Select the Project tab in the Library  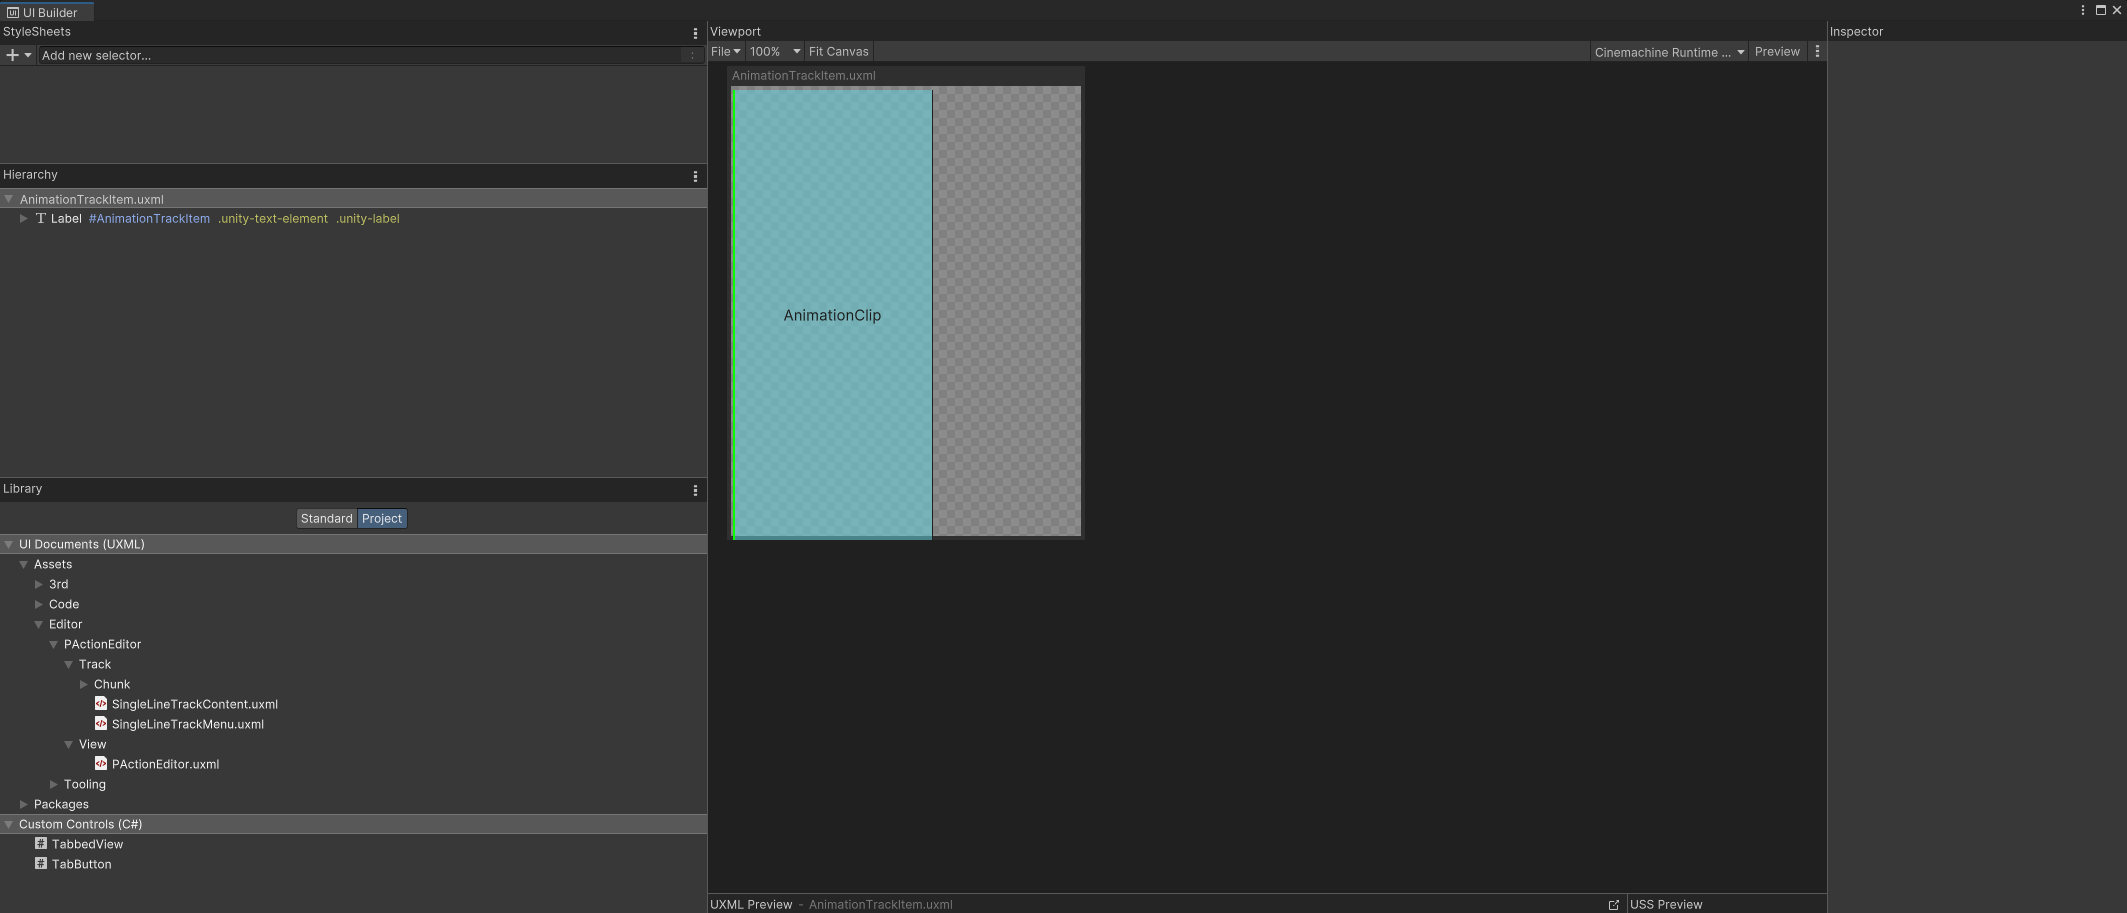381,518
